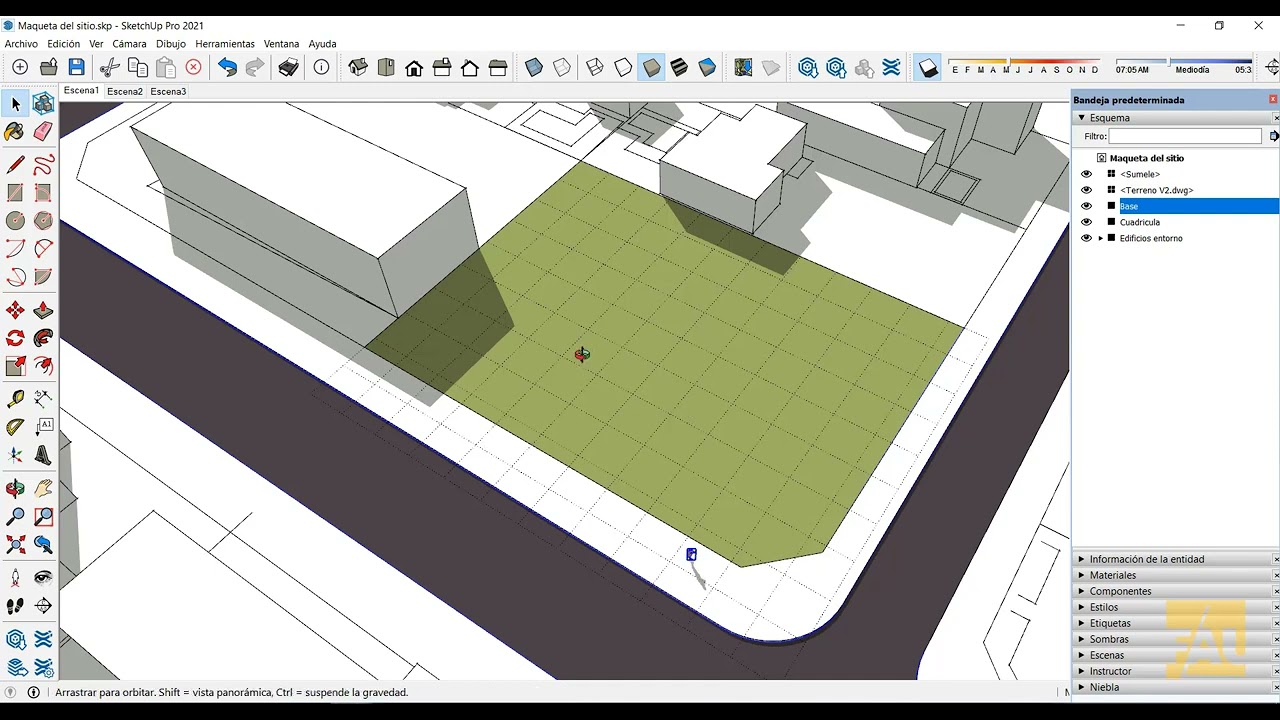The height and width of the screenshot is (720, 1280).
Task: Select the Protractor tool
Action: tap(15, 427)
